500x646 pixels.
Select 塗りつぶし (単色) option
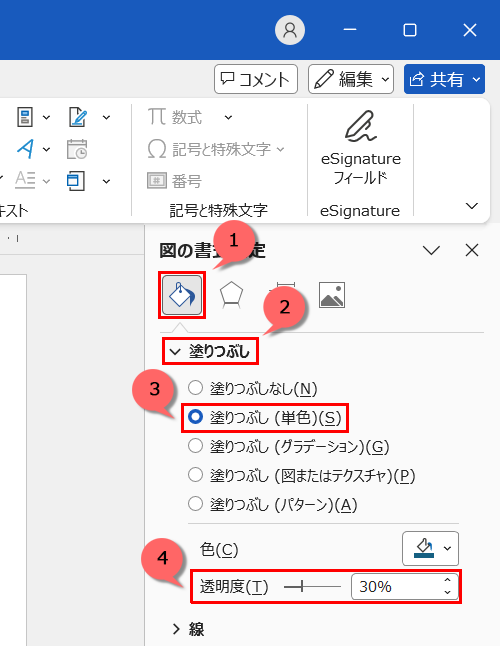pyautogui.click(x=264, y=417)
